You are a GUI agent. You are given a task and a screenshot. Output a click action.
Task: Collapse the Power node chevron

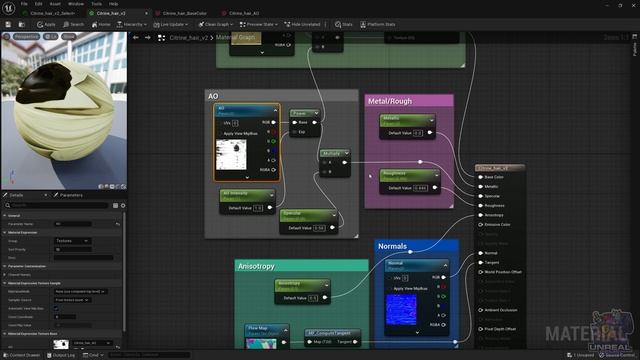[316, 113]
